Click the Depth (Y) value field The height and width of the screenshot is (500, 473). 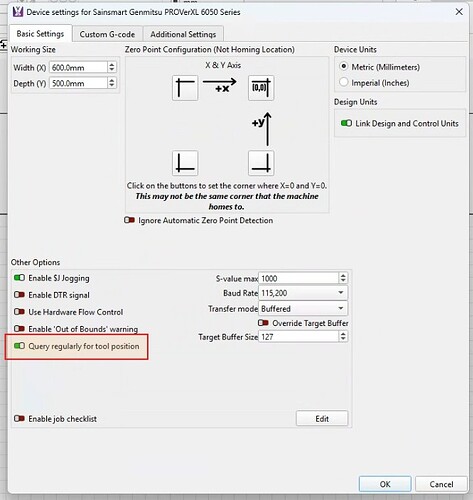(x=78, y=83)
